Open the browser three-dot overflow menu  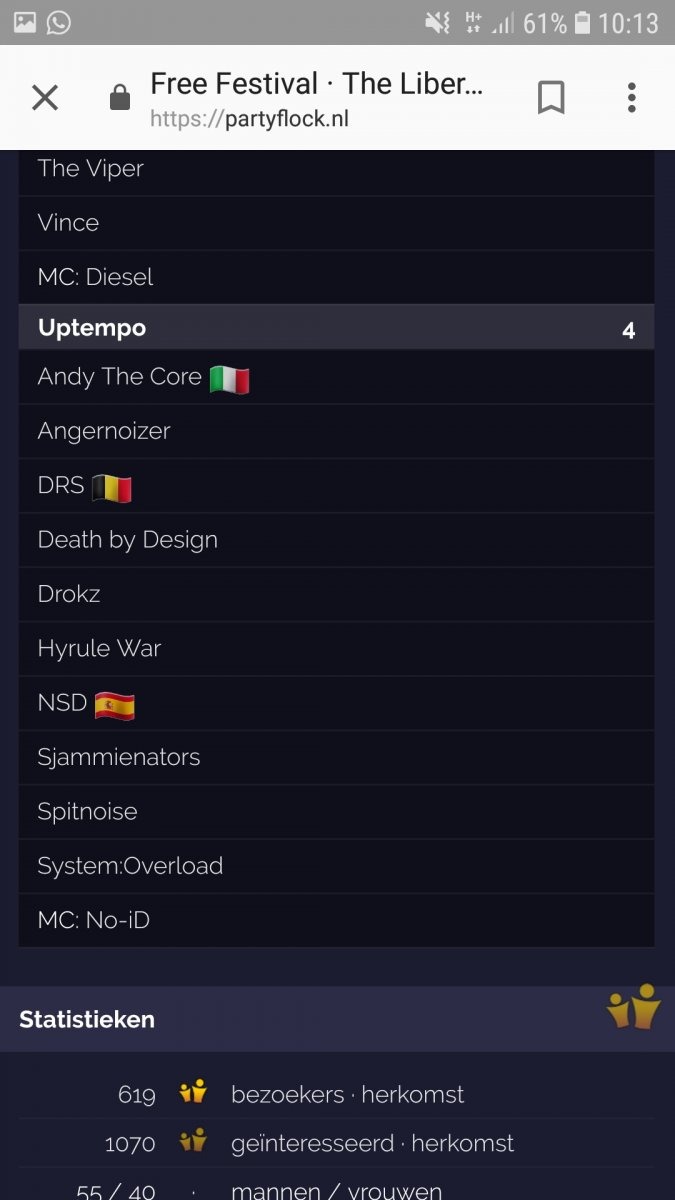coord(631,97)
